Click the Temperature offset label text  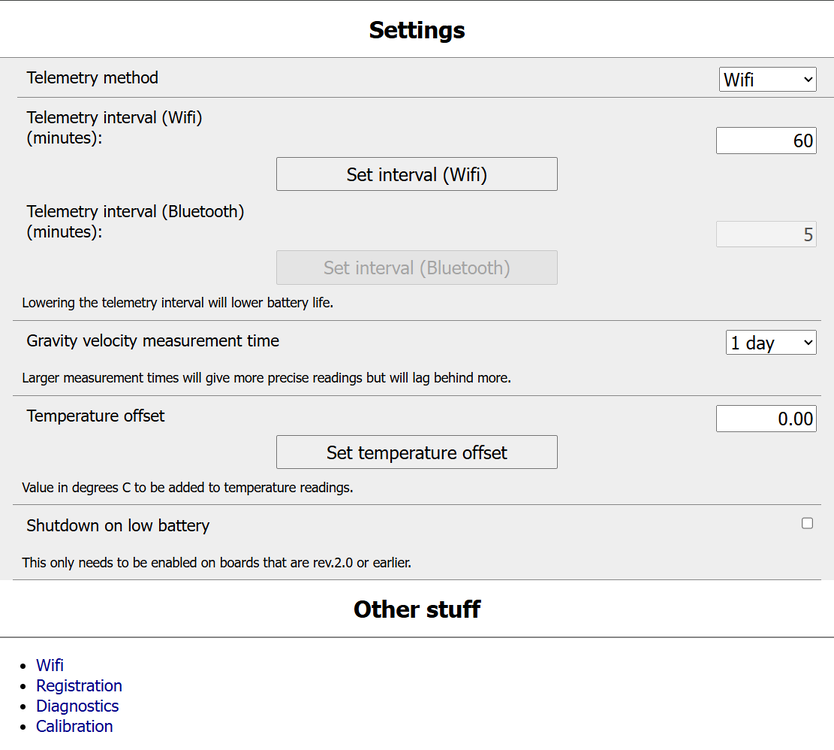(x=96, y=416)
